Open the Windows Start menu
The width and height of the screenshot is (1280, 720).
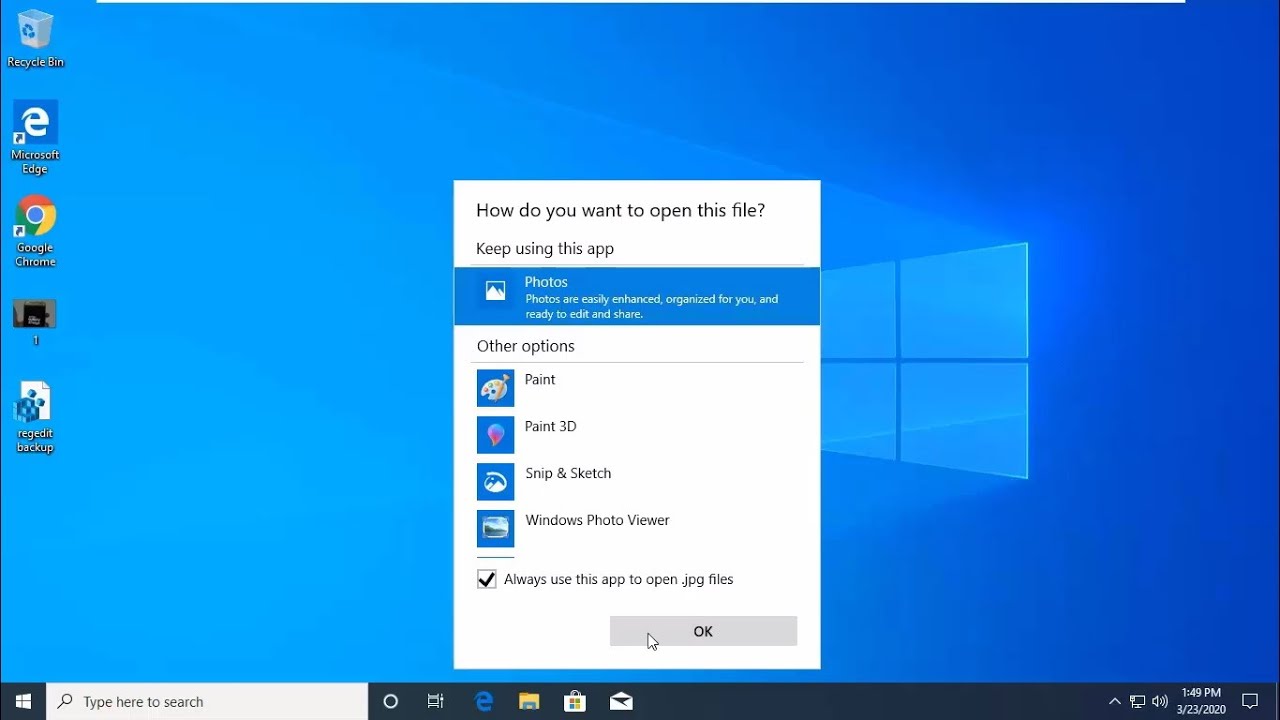pyautogui.click(x=23, y=701)
